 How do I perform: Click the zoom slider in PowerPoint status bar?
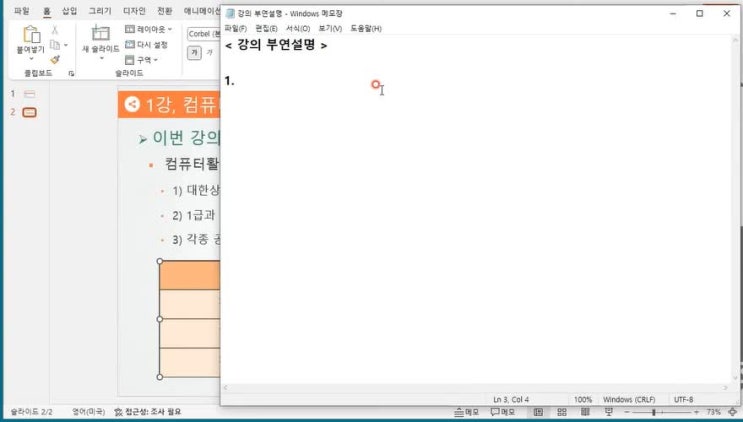point(654,412)
